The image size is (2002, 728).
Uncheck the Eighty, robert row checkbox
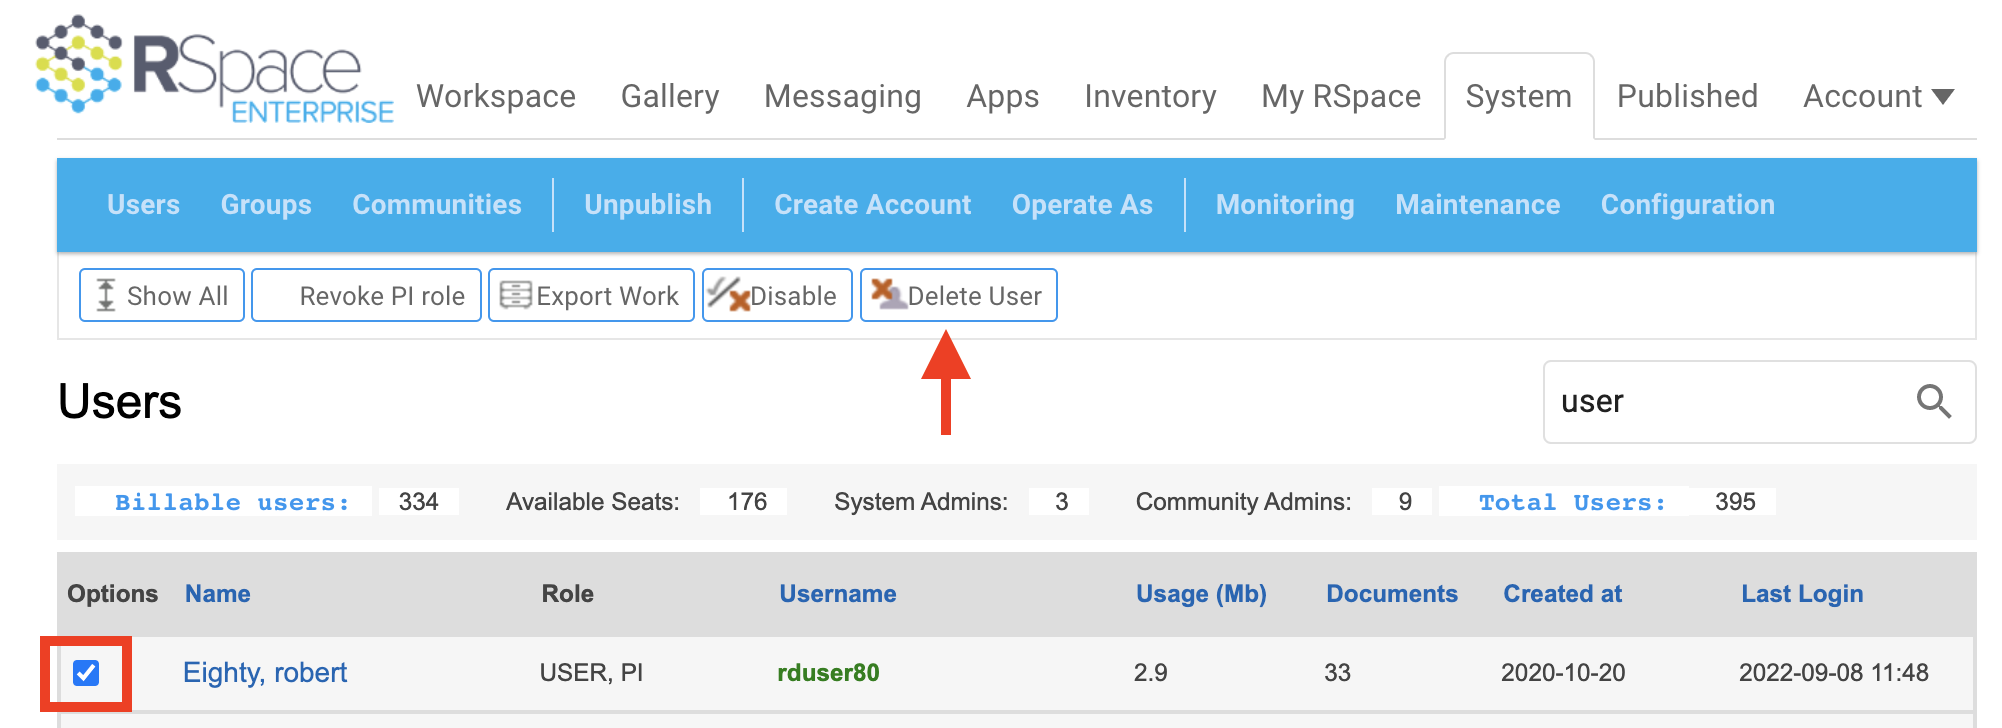click(86, 673)
